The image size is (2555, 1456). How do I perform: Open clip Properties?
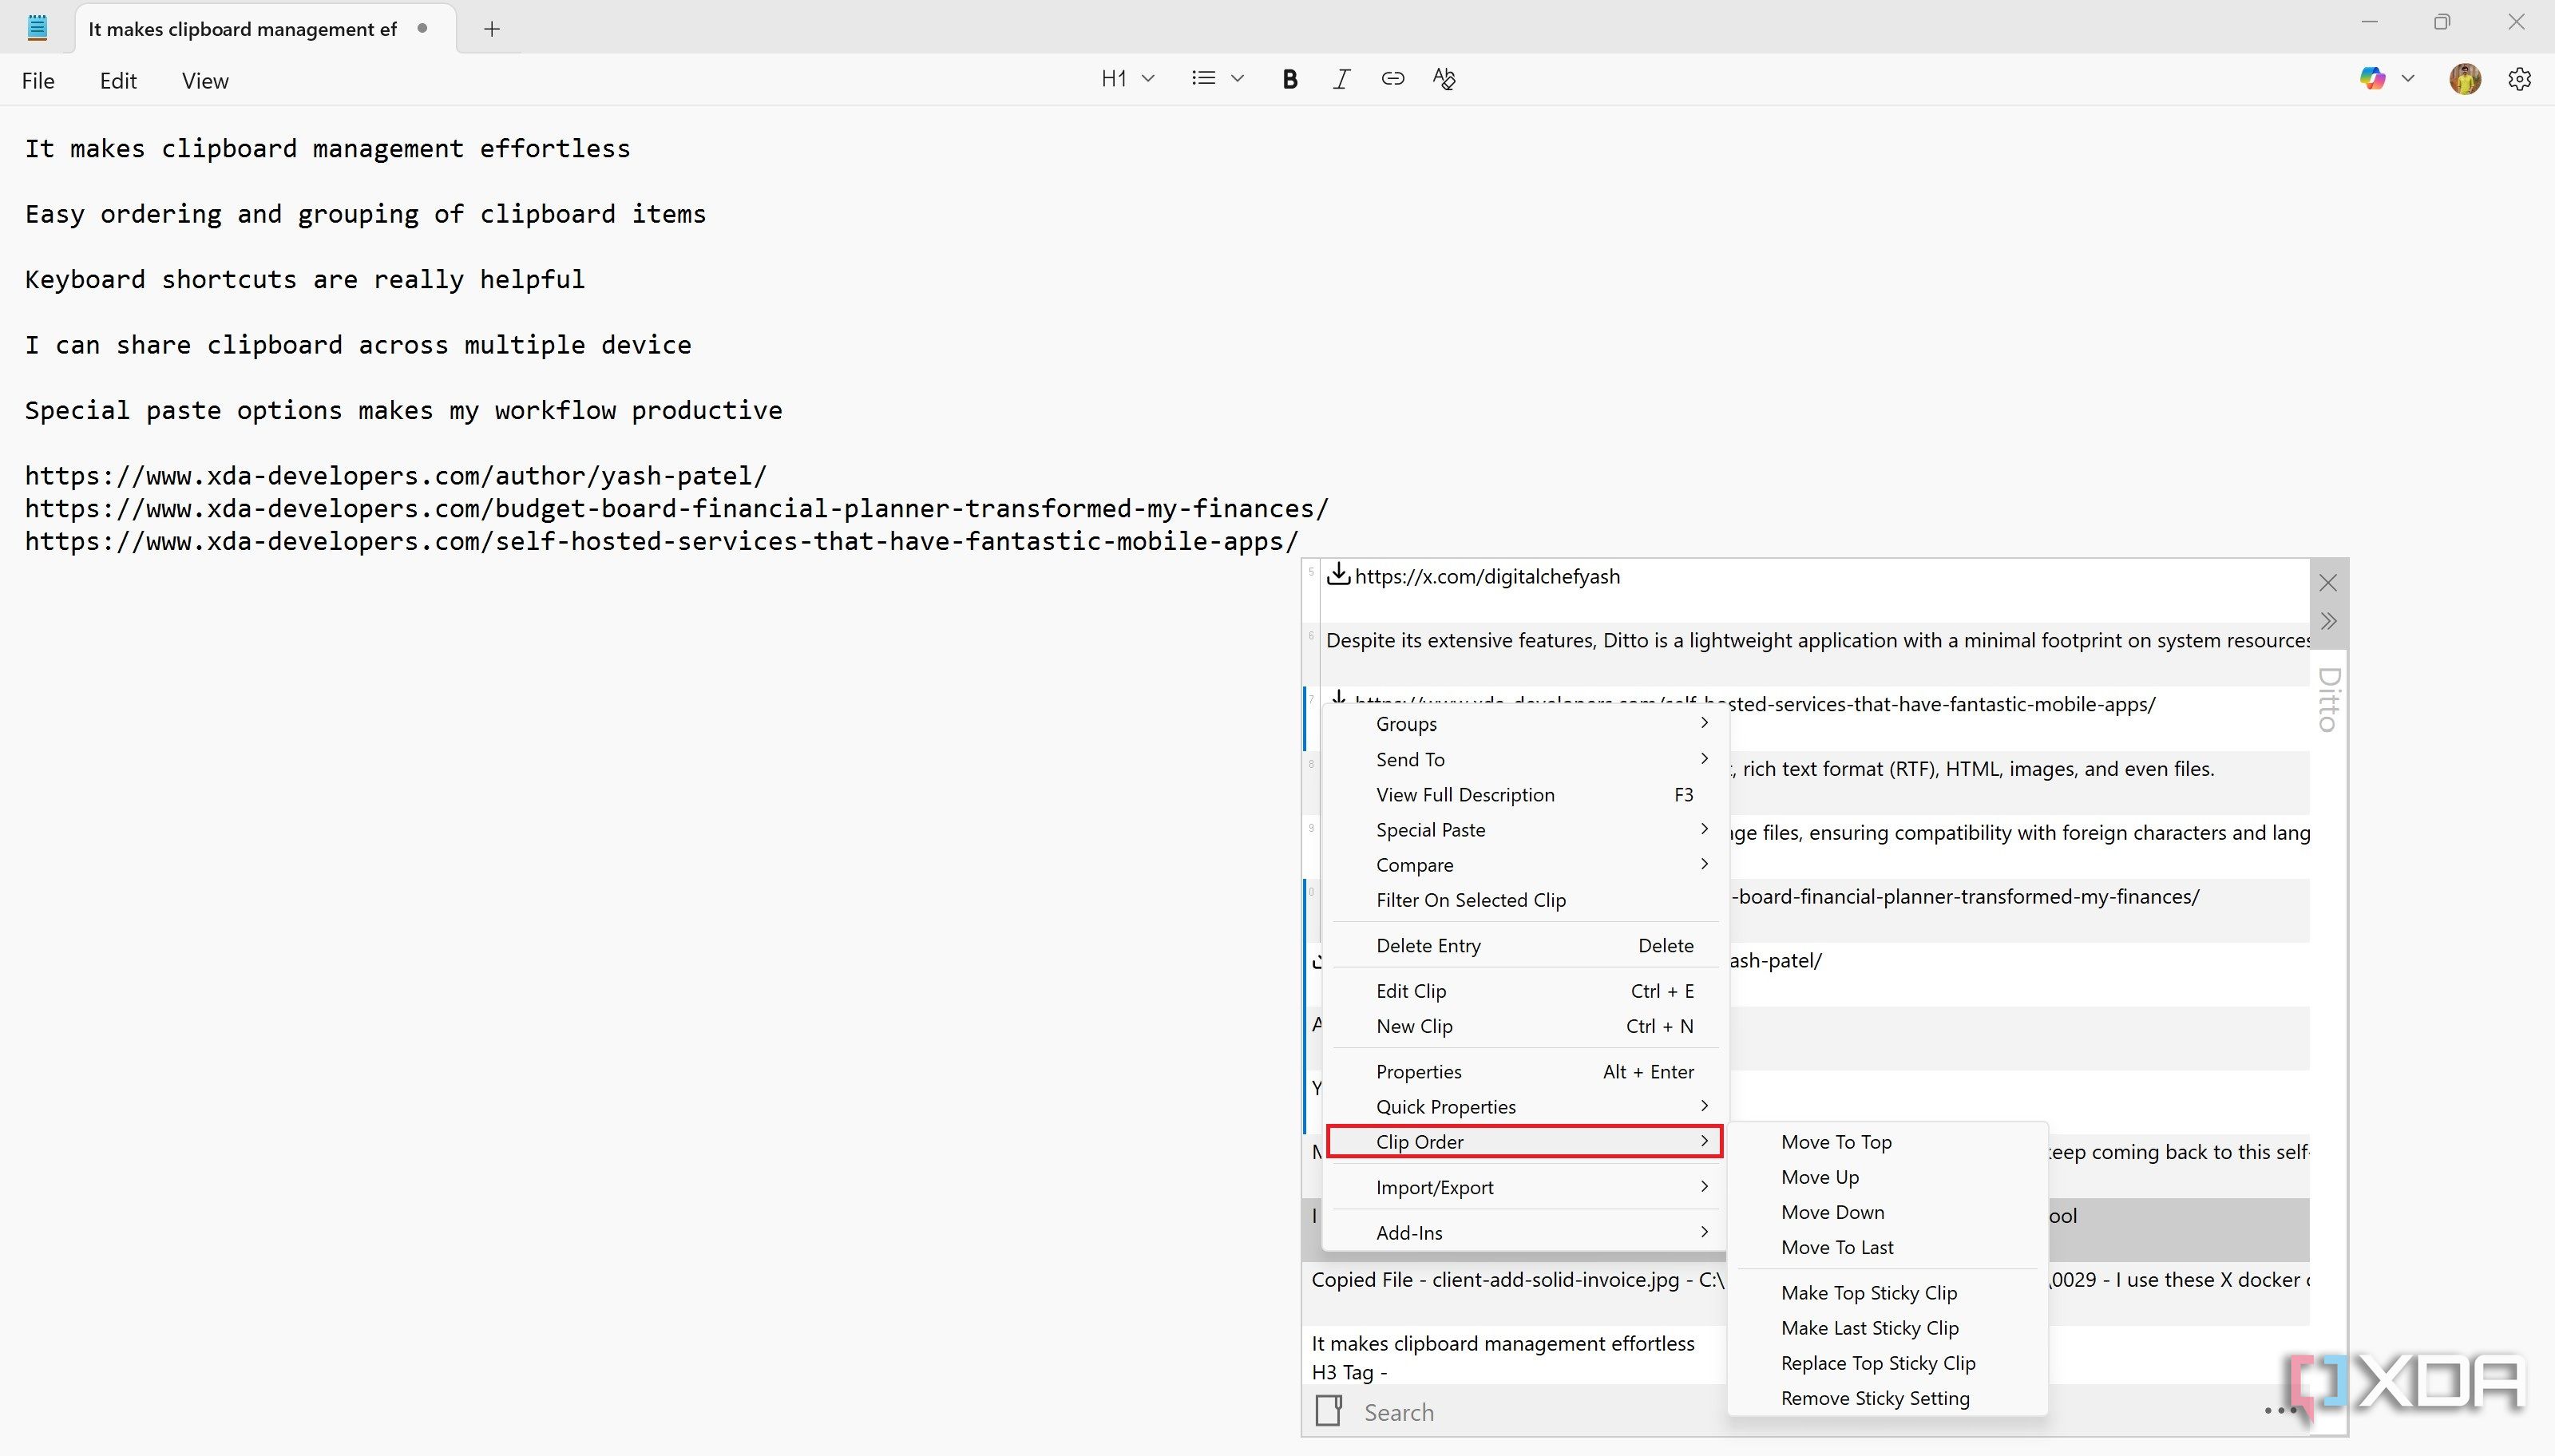pos(1524,1072)
